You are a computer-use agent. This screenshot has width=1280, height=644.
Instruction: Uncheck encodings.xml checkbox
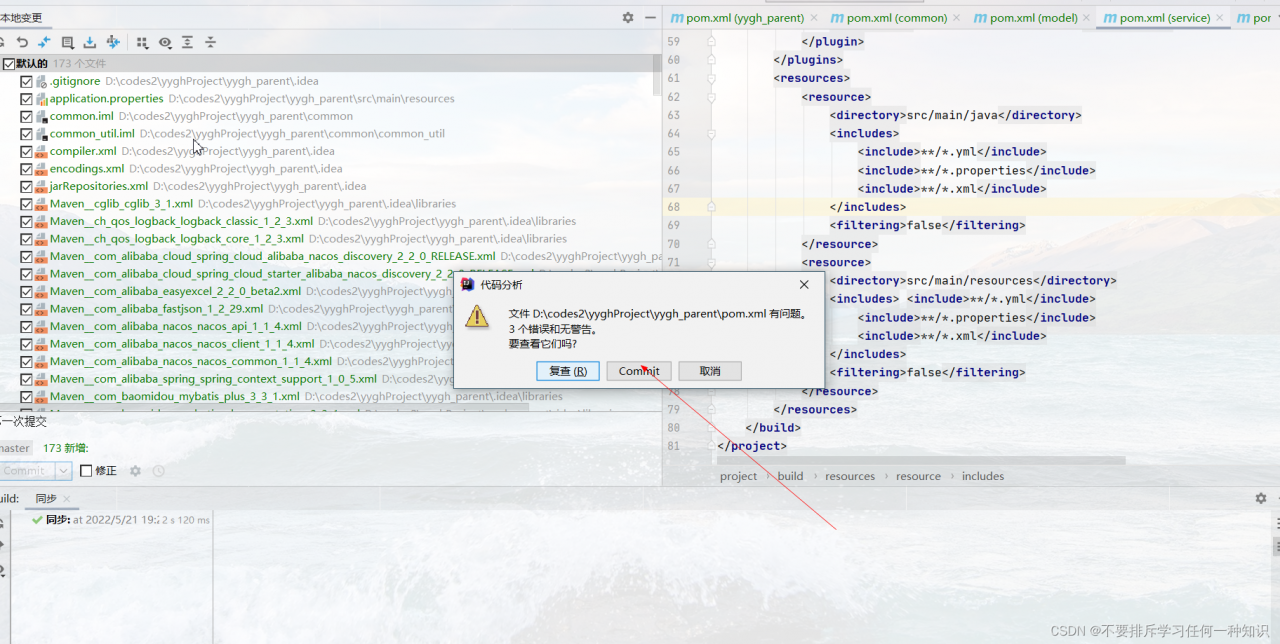tap(27, 169)
